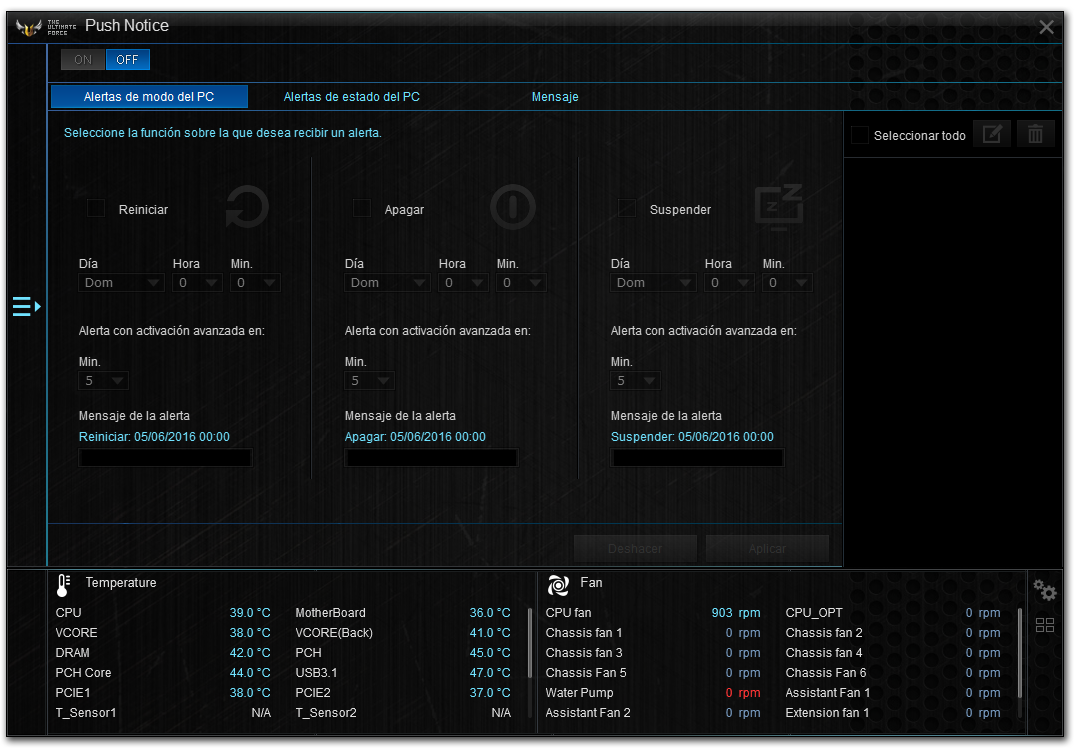Screen dimensions: 1080x749
Task: Click the VCORE(Back) temperature 41.0 °C
Action: (490, 633)
